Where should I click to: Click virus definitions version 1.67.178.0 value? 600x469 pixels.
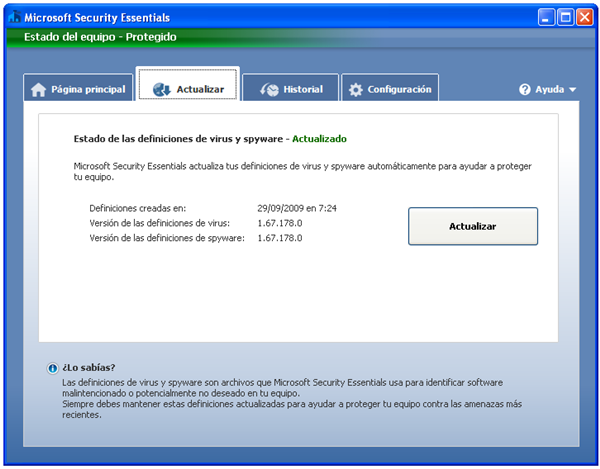click(280, 223)
